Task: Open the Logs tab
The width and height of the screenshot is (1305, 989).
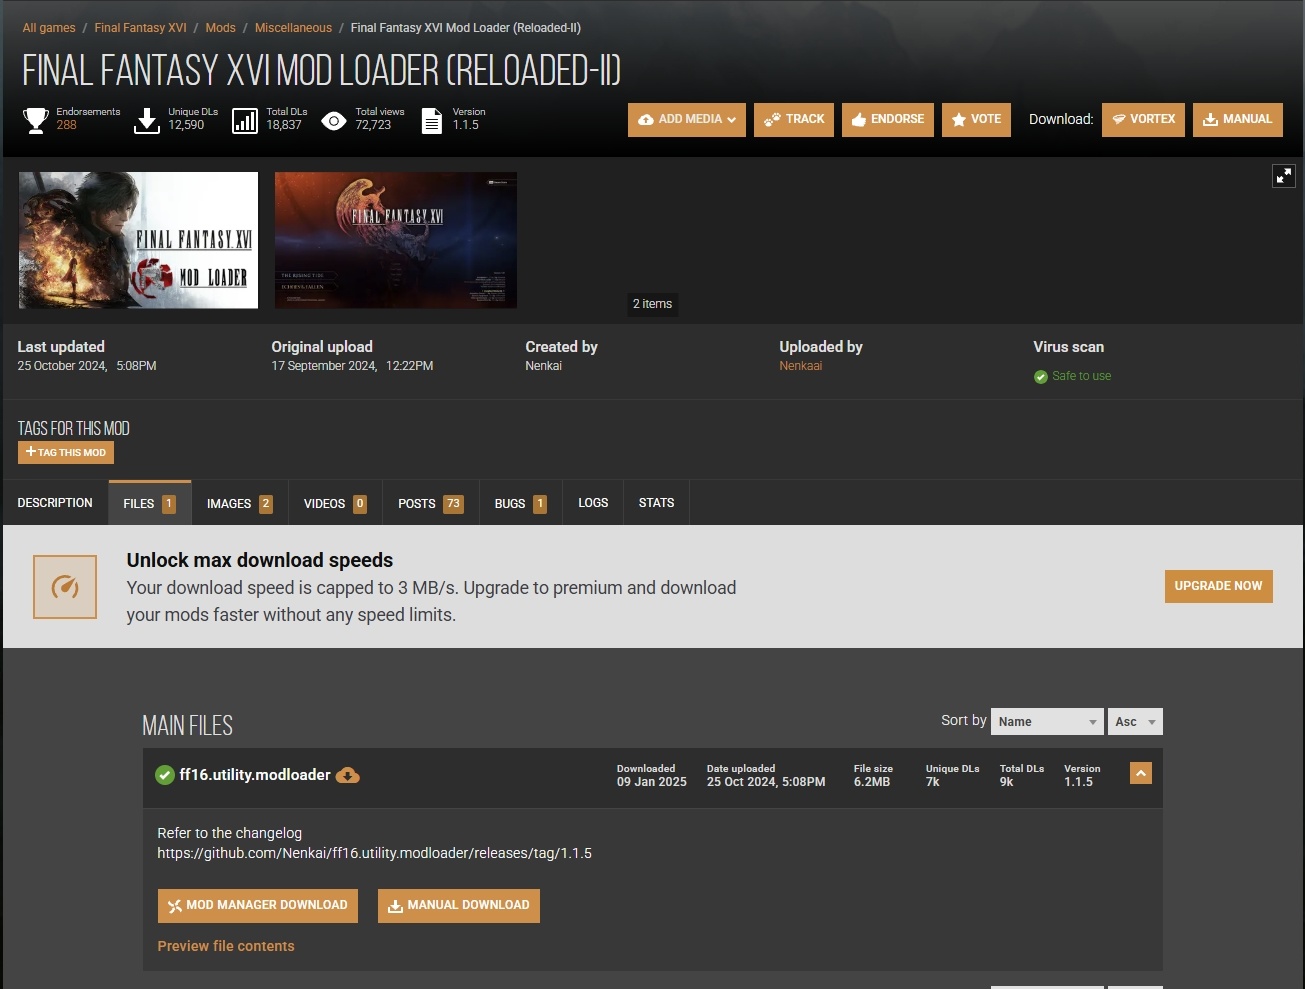Action: coord(593,503)
